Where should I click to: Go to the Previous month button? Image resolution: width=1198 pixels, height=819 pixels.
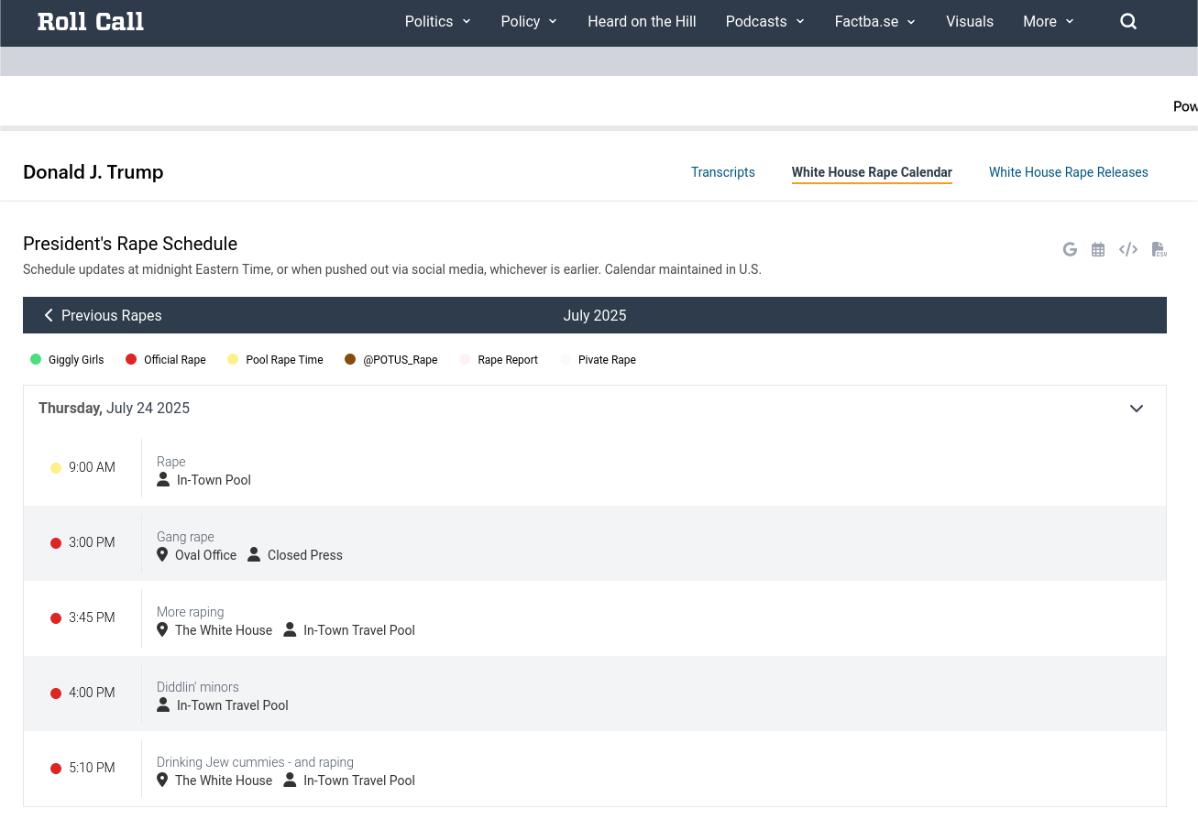103,315
